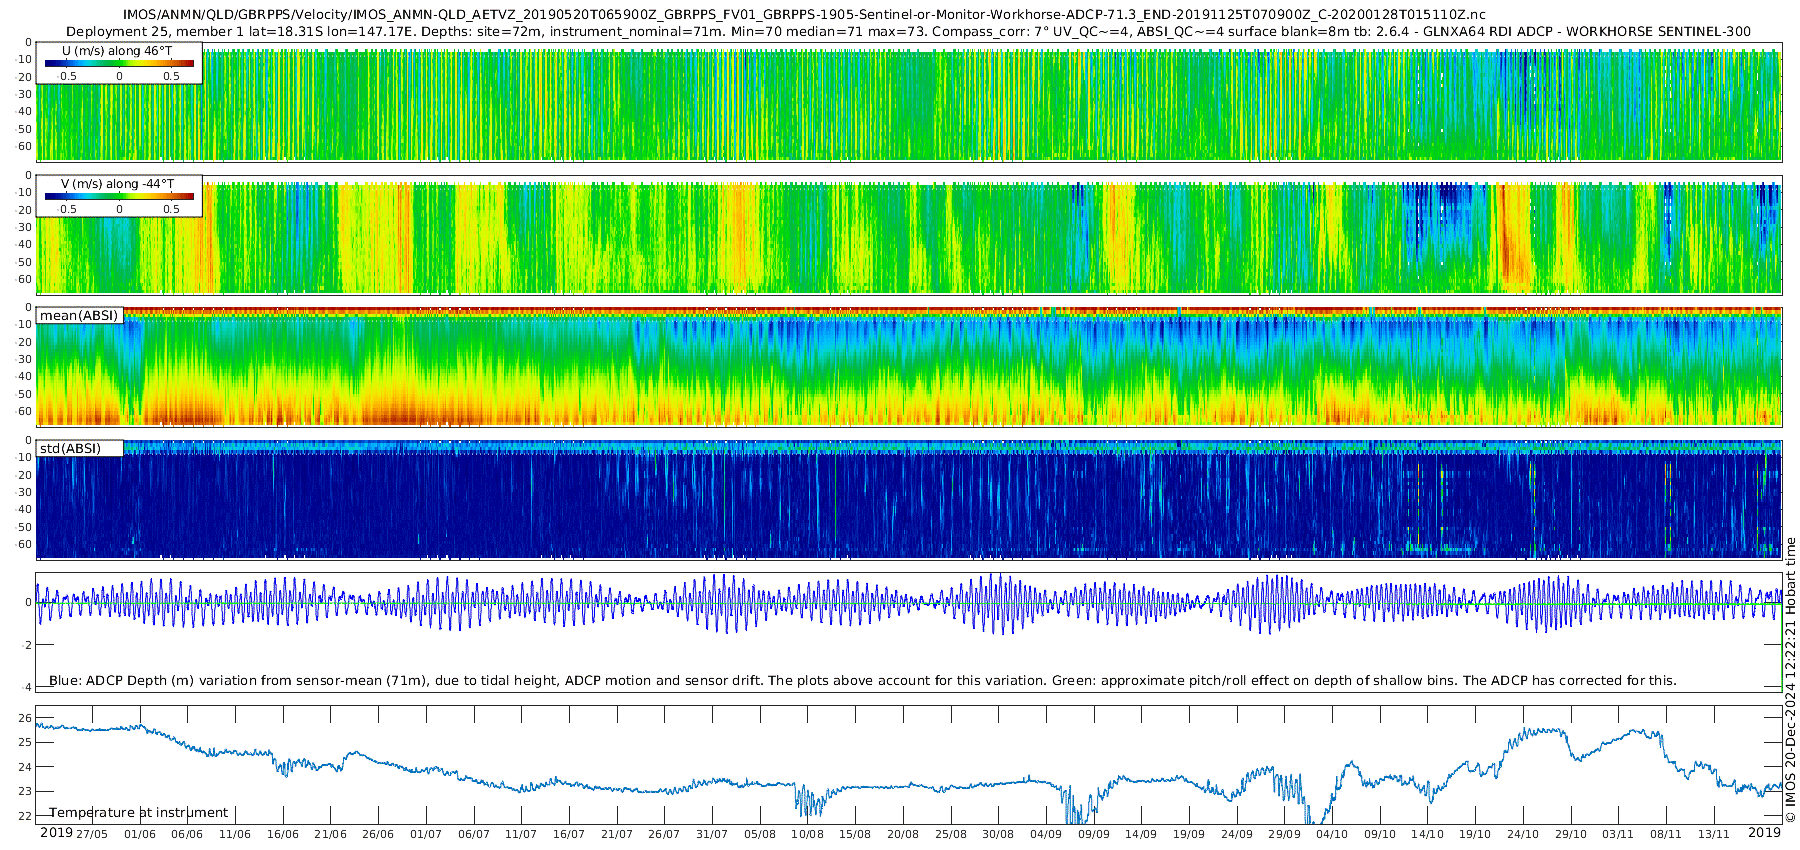
Task: Select the 04/10 date tick label
Action: pyautogui.click(x=1331, y=834)
